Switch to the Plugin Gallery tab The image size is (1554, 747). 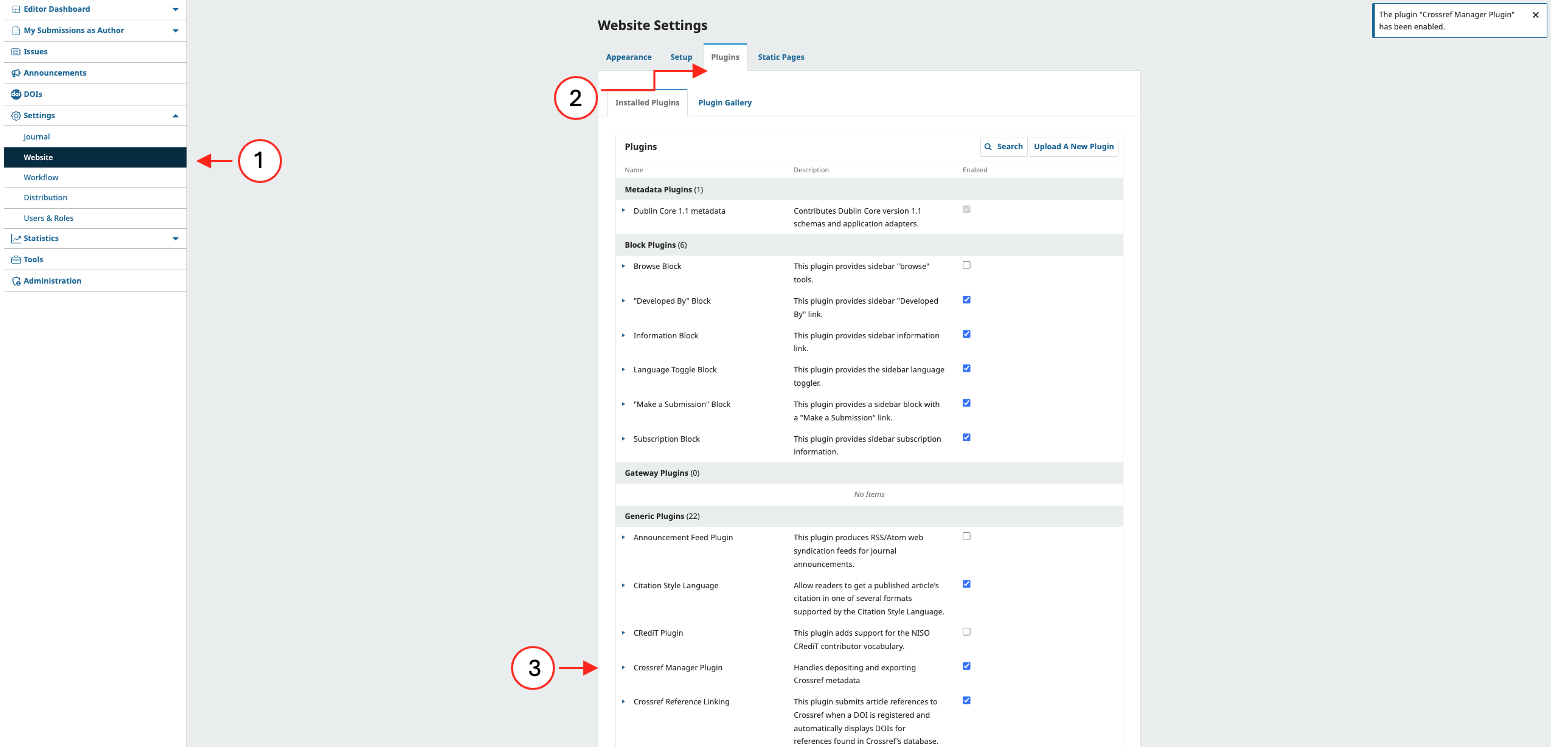(725, 103)
